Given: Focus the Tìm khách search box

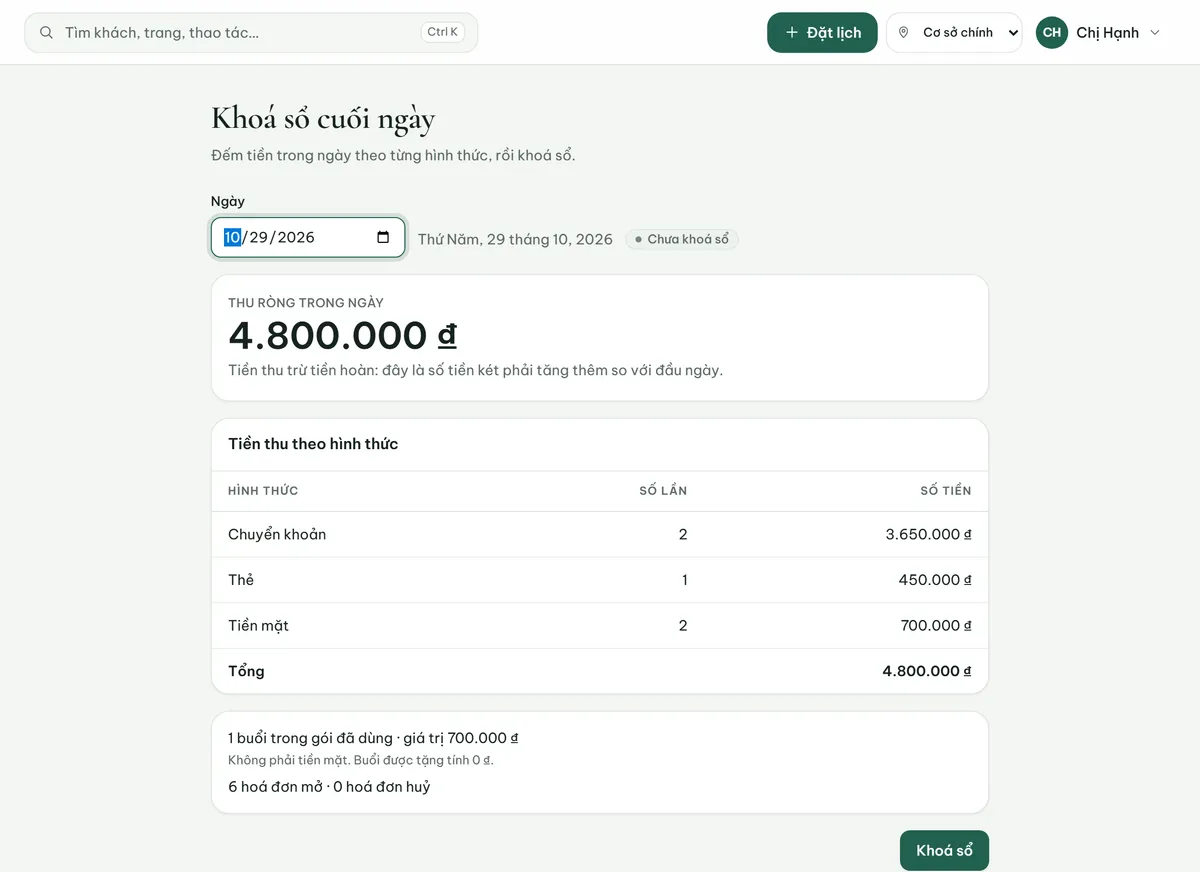Looking at the screenshot, I should pos(251,33).
